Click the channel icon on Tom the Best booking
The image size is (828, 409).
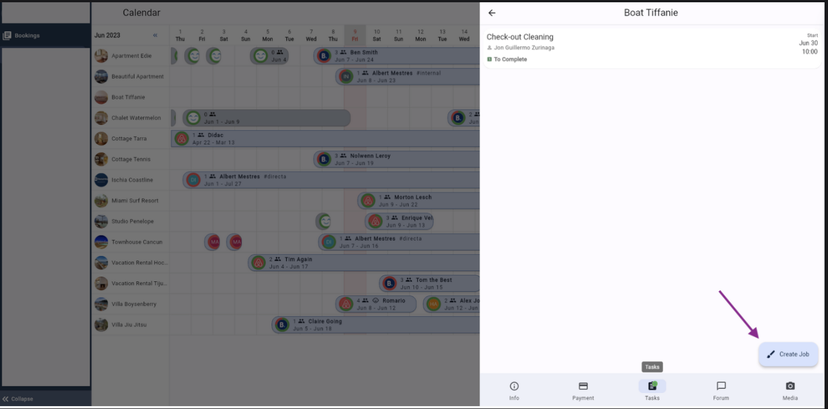389,283
